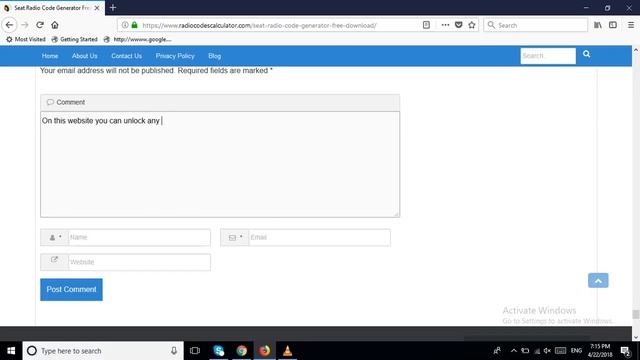Switch to Firefox on the taskbar

point(264,351)
